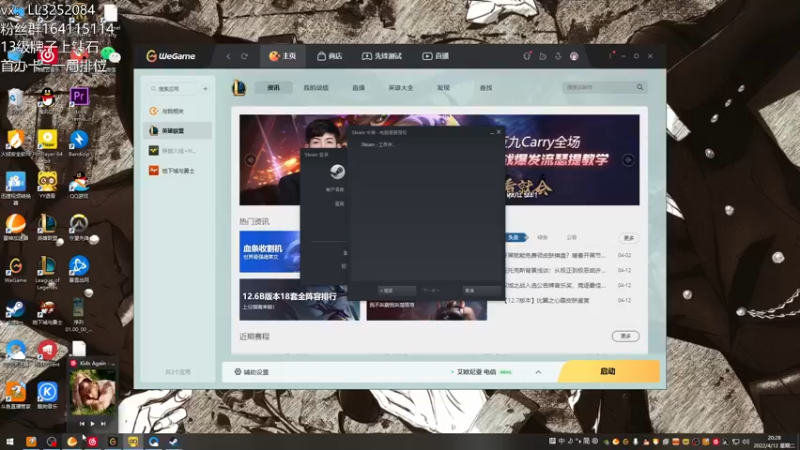The width and height of the screenshot is (800, 450).
Task: Open the 12.7版本 比翼之心 news item
Action: 547,301
